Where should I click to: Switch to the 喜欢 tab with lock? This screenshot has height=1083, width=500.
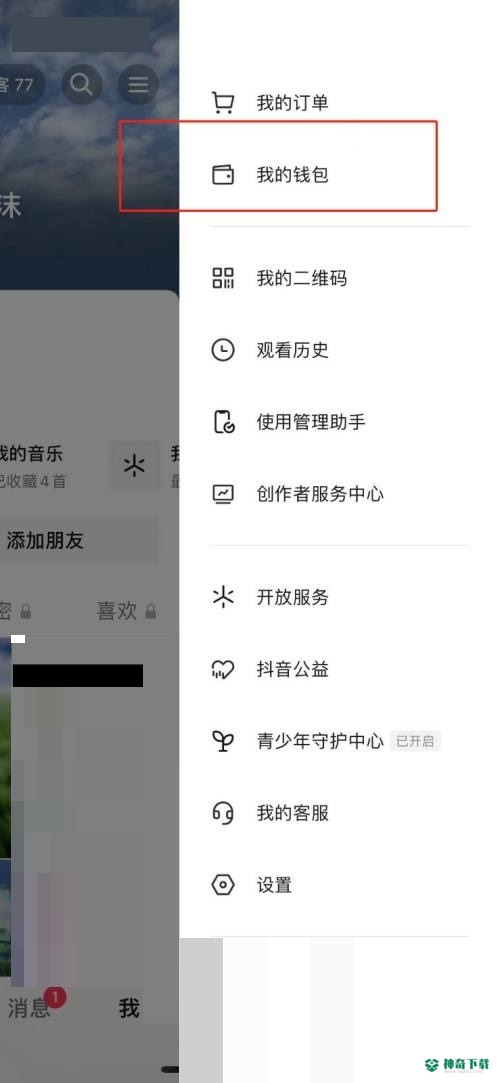click(126, 611)
